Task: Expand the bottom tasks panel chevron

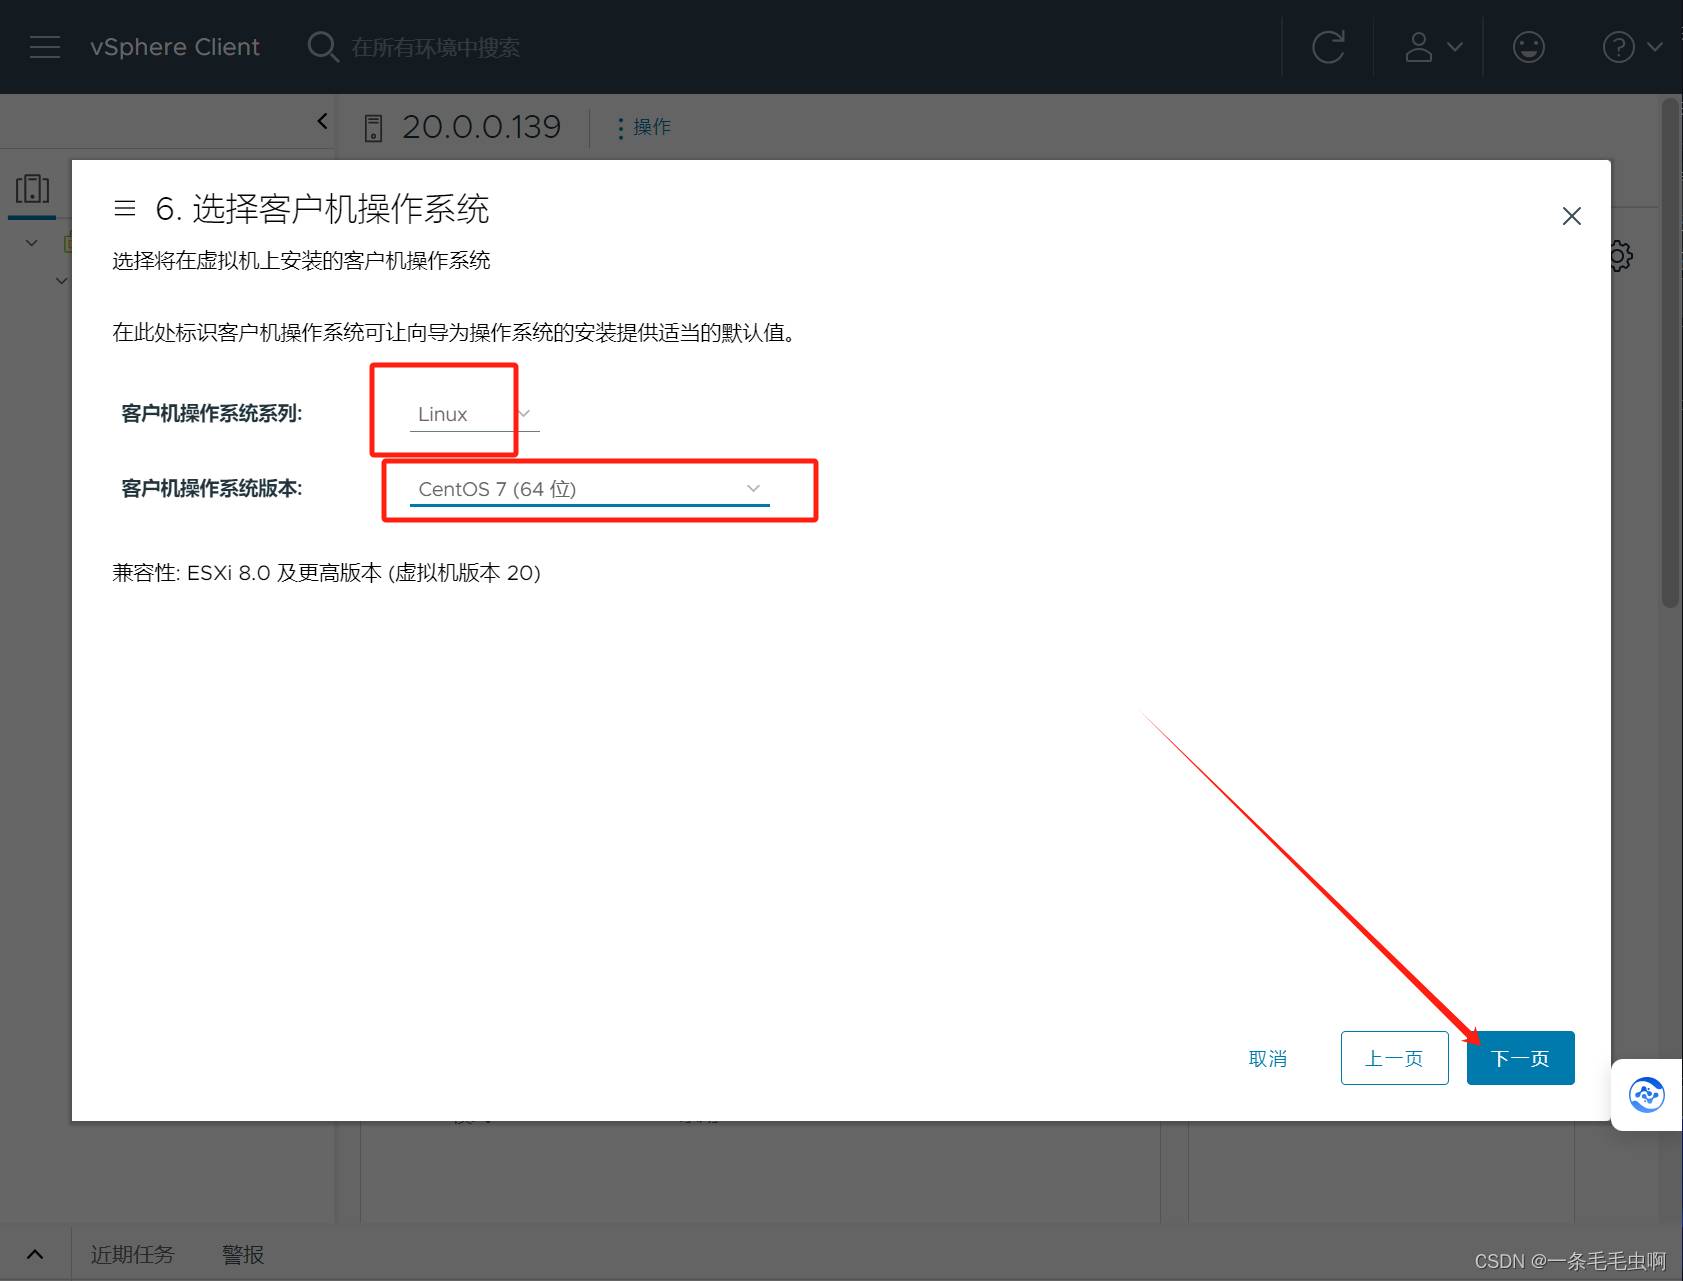Action: pyautogui.click(x=35, y=1254)
